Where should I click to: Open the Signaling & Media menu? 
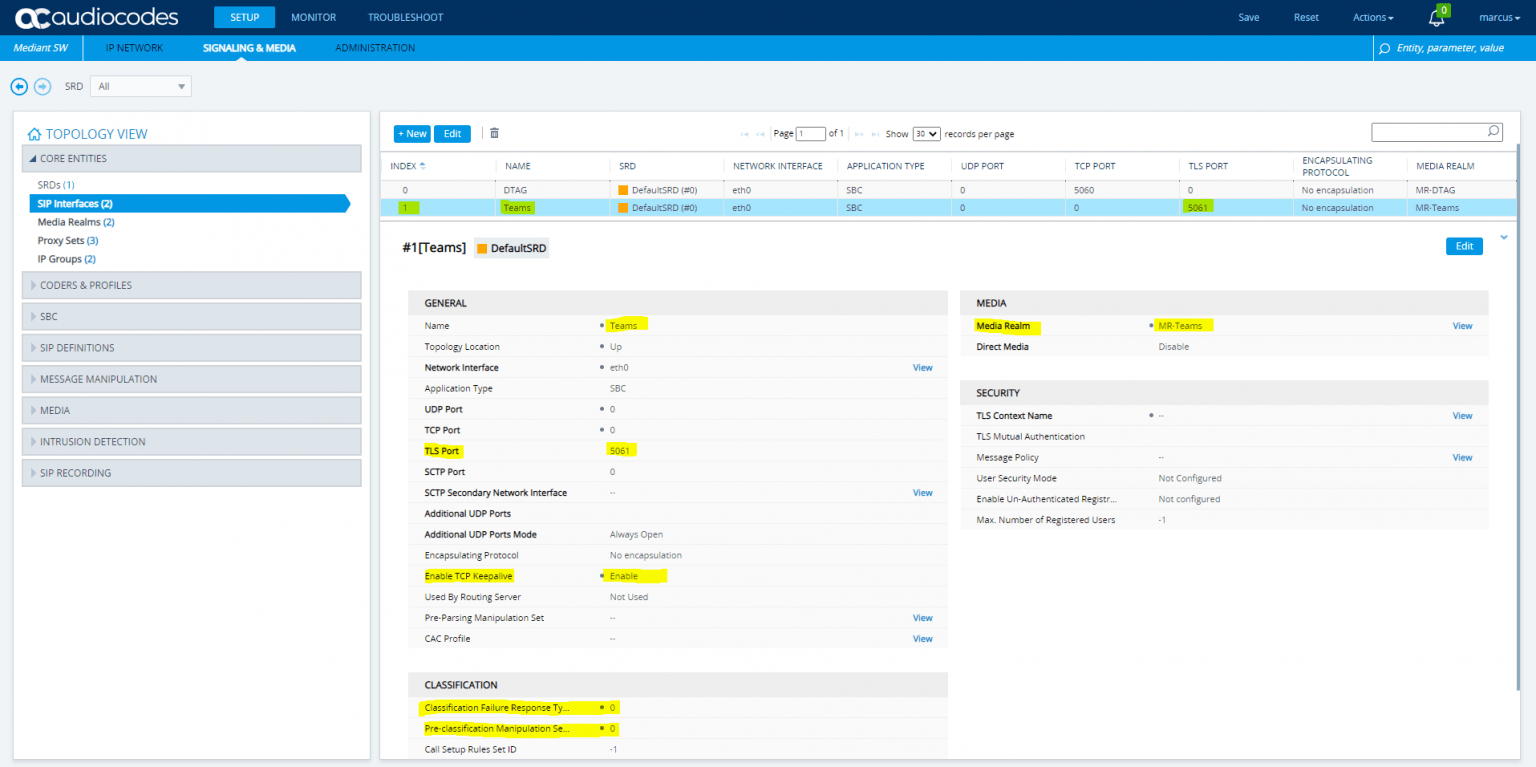coord(249,48)
